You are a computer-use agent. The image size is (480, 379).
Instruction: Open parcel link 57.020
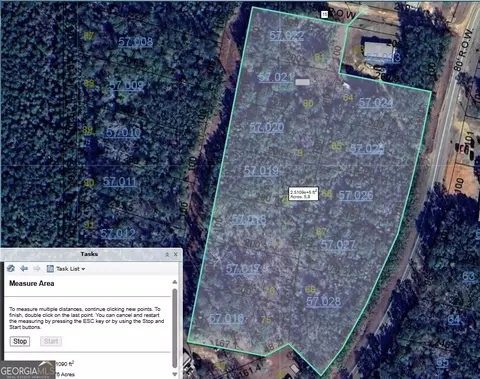[267, 127]
